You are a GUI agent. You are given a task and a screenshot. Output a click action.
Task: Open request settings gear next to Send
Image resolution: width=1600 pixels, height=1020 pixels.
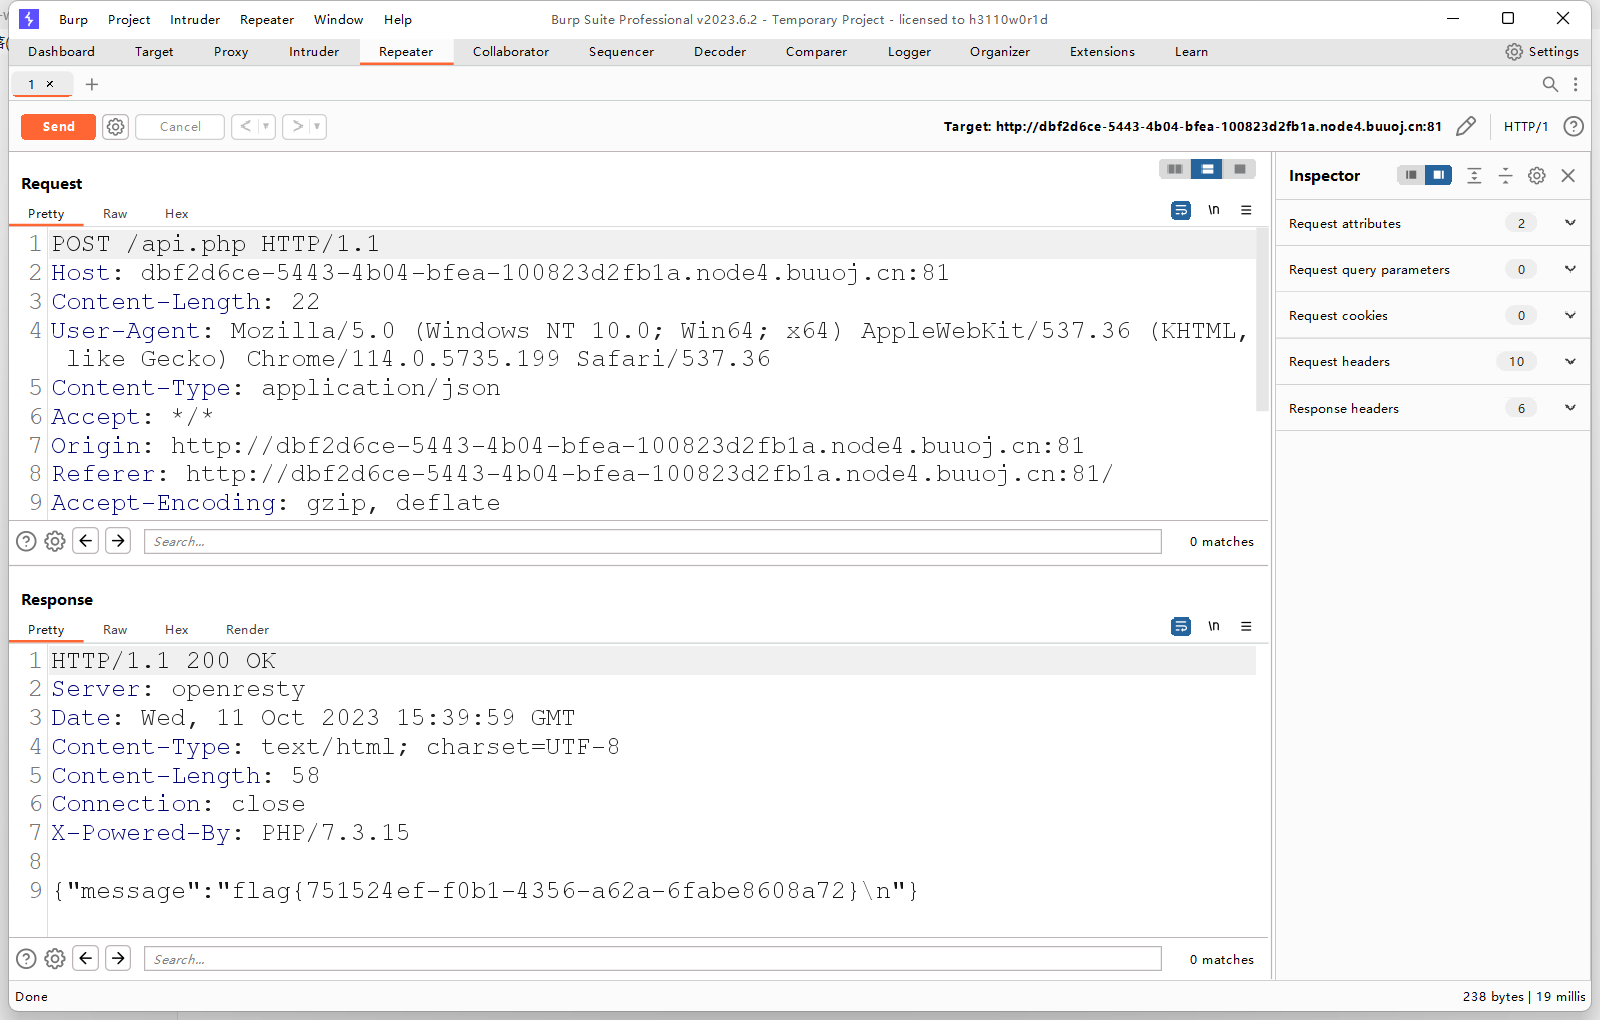[x=116, y=127]
